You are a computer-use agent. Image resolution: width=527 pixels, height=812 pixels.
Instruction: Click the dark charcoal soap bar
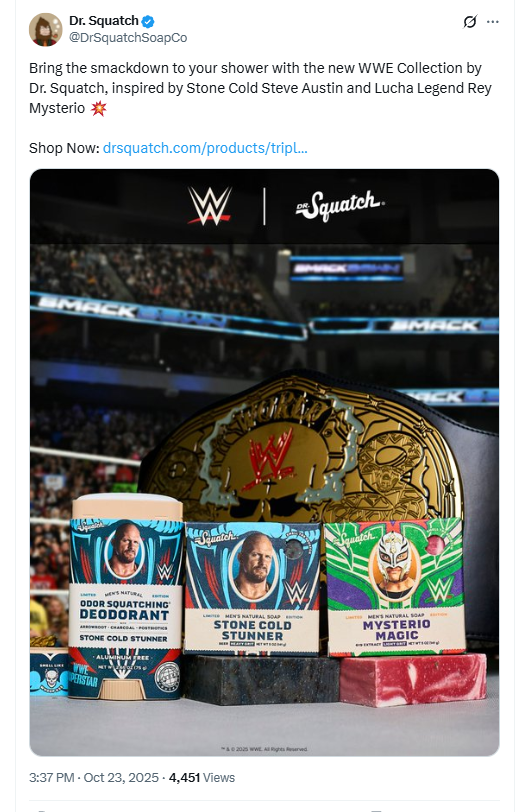pos(262,679)
